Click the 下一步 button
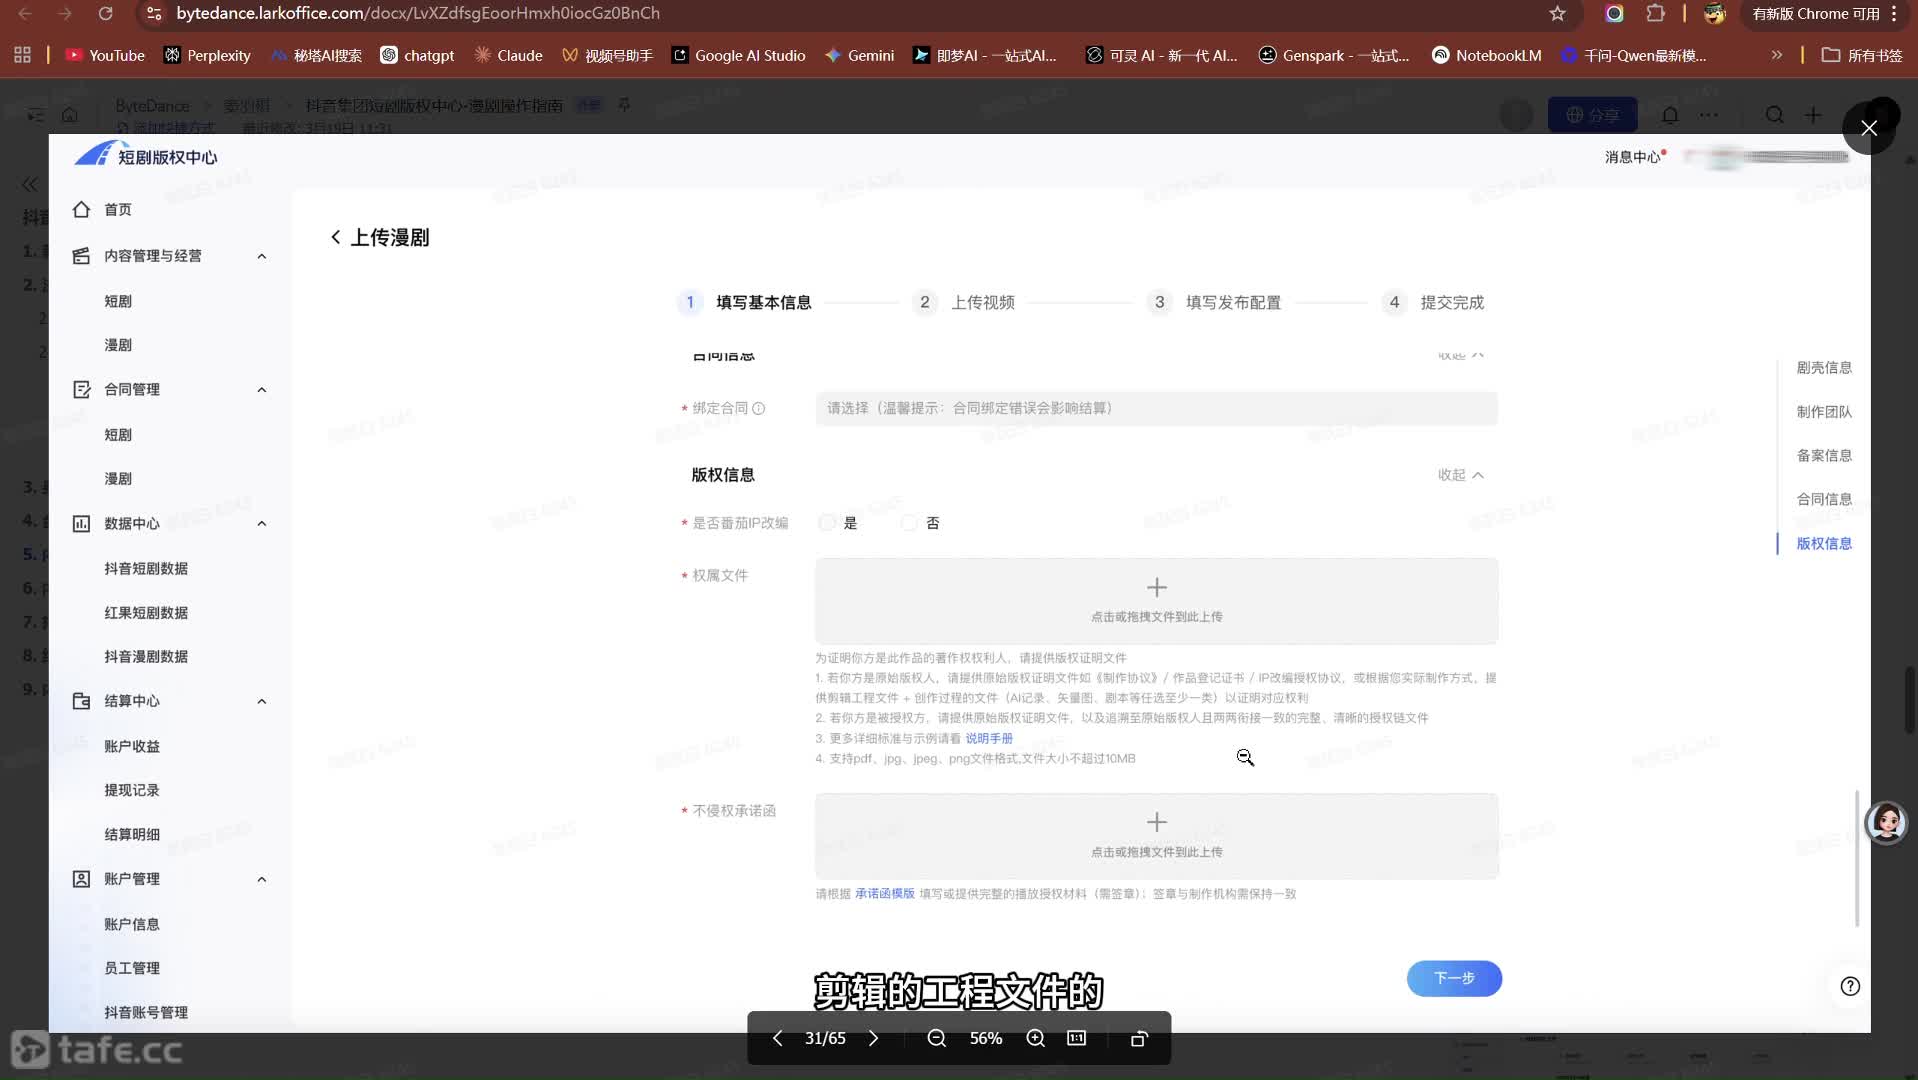Viewport: 1918px width, 1080px height. point(1453,978)
